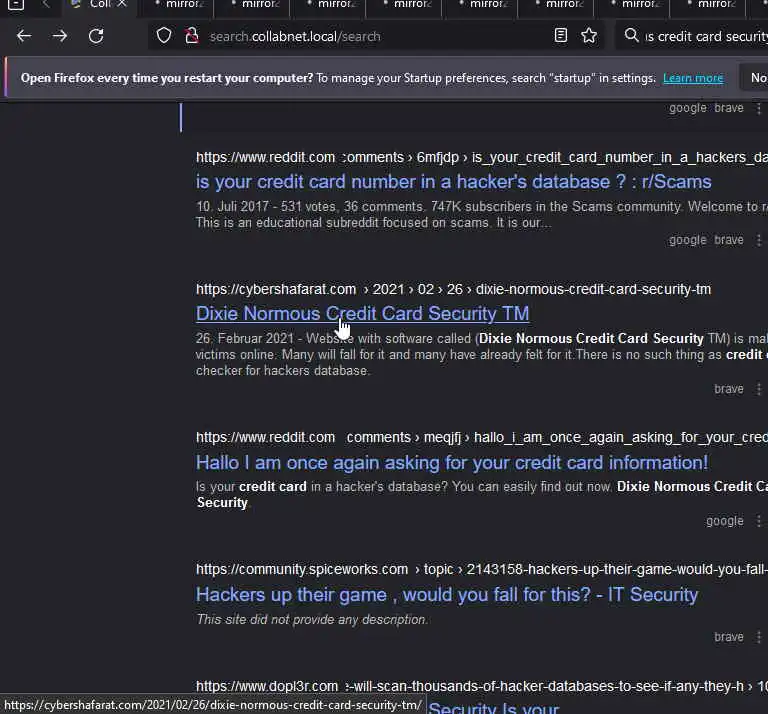Click brave engine tag under Dixie Normous result
Viewport: 768px width, 714px height.
(x=729, y=389)
